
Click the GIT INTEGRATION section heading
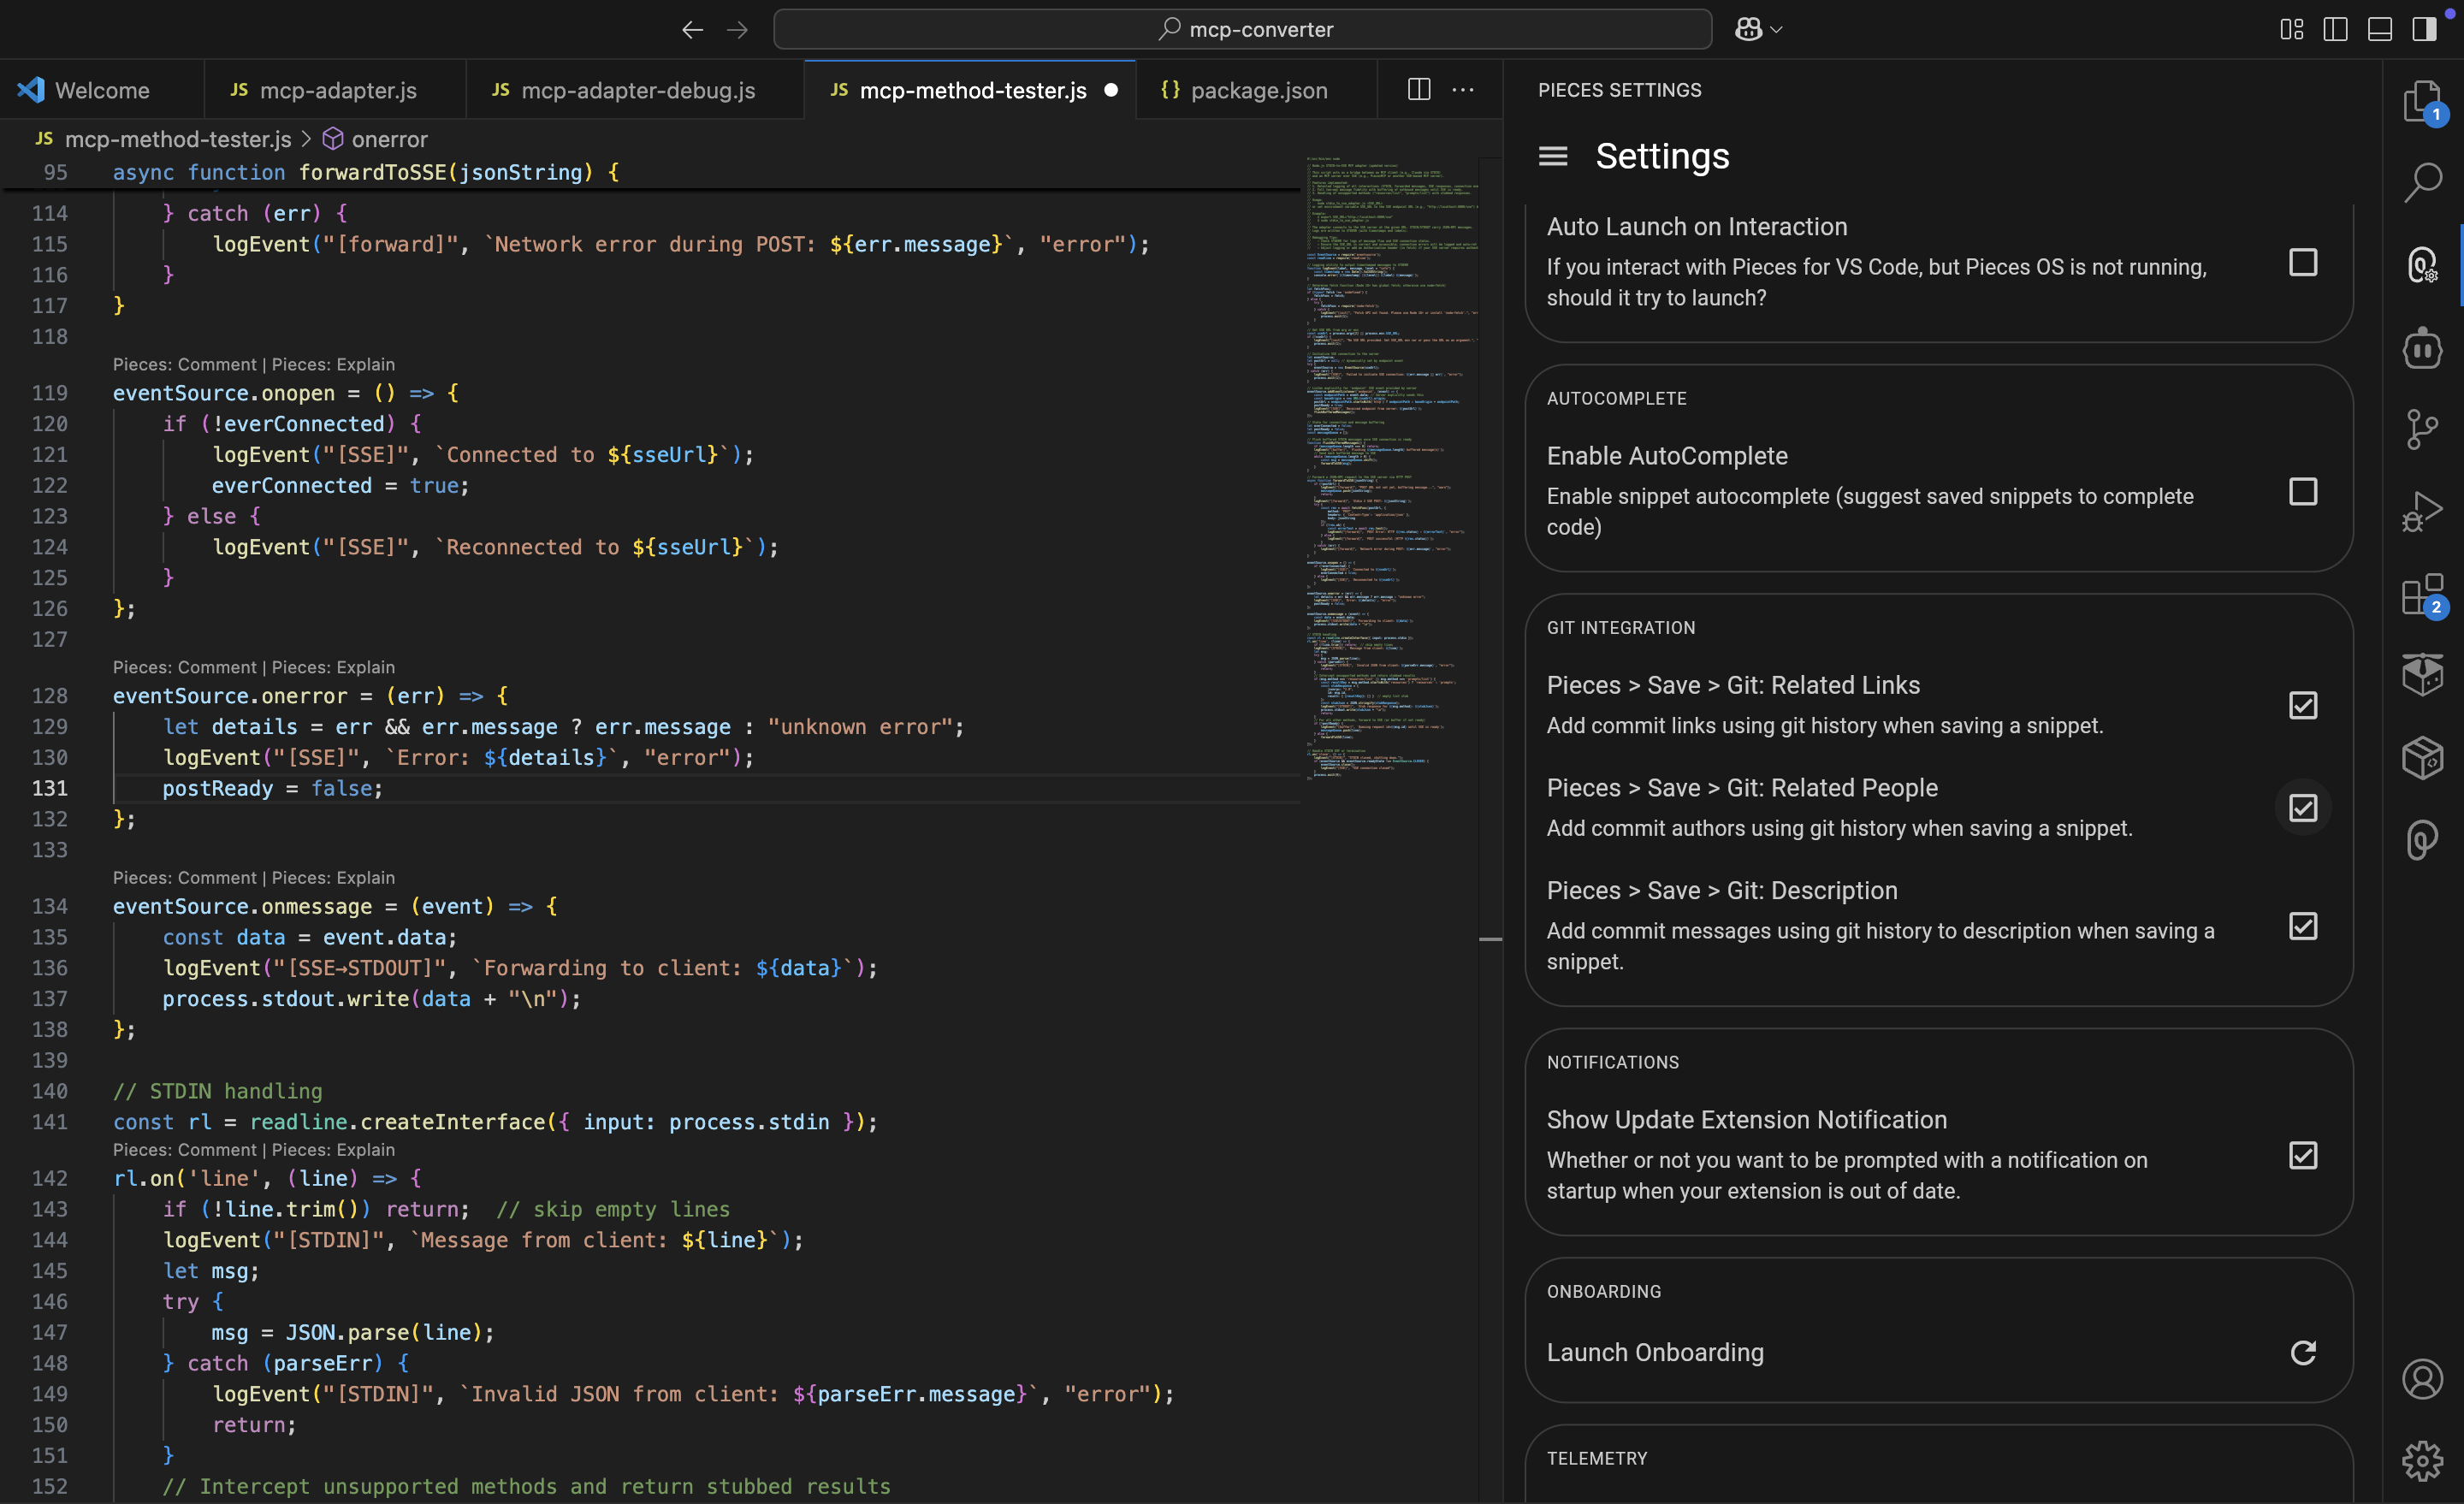pyautogui.click(x=1621, y=628)
